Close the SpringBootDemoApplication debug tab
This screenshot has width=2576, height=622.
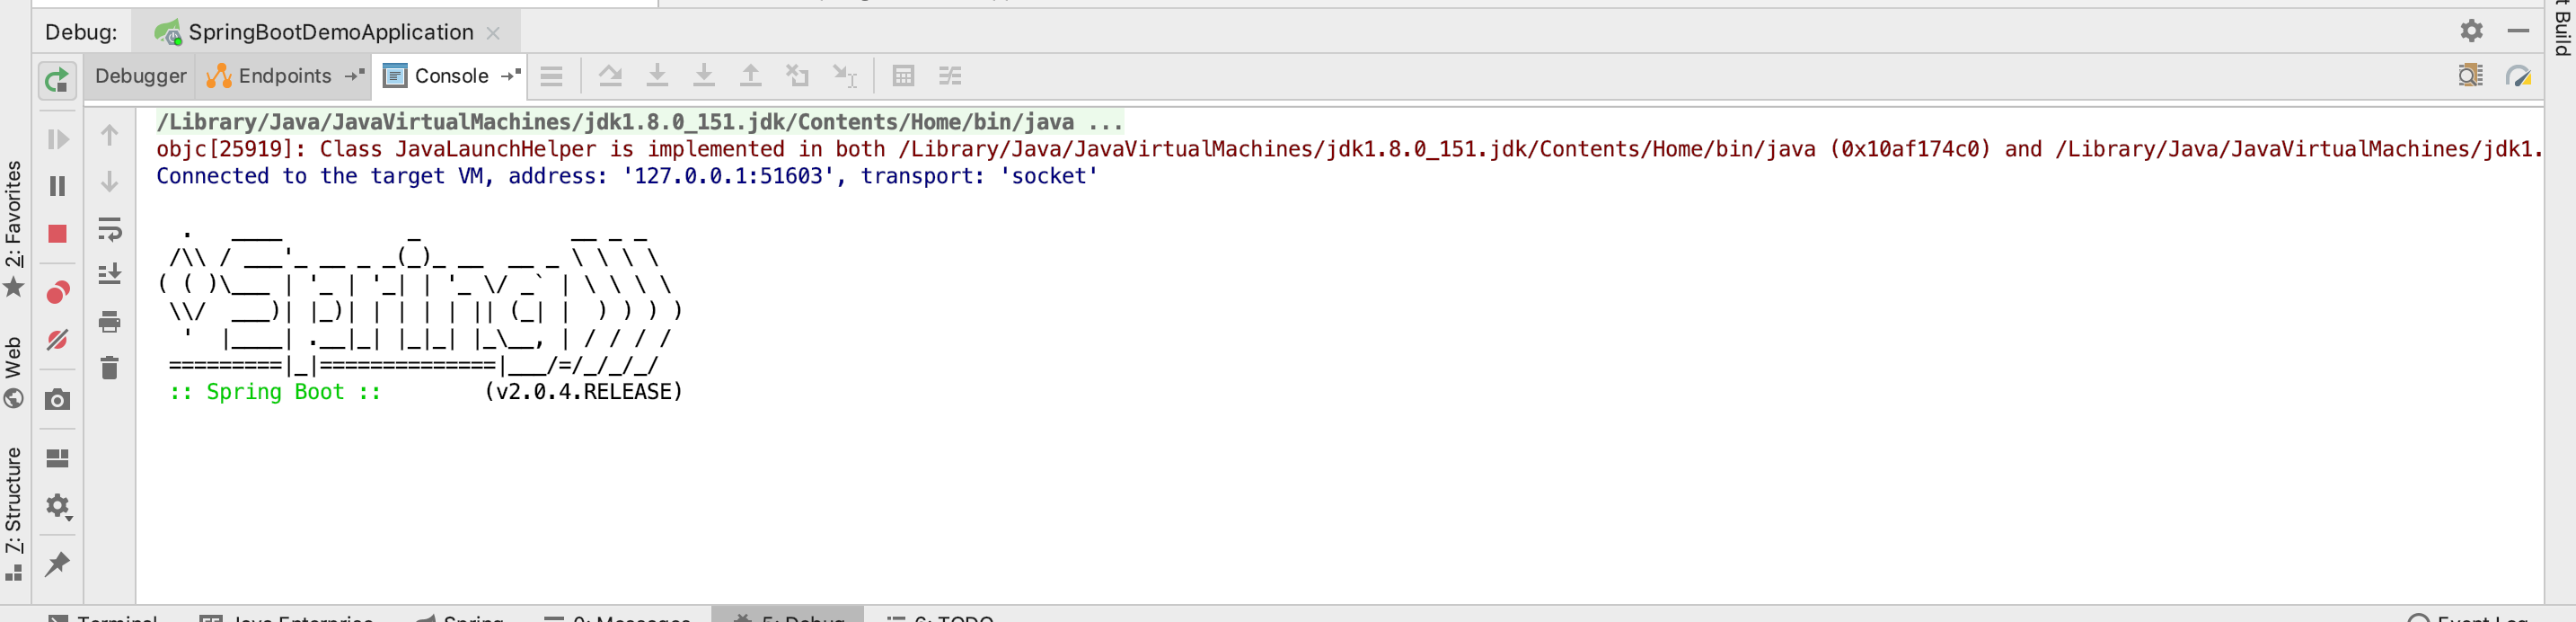pos(493,33)
